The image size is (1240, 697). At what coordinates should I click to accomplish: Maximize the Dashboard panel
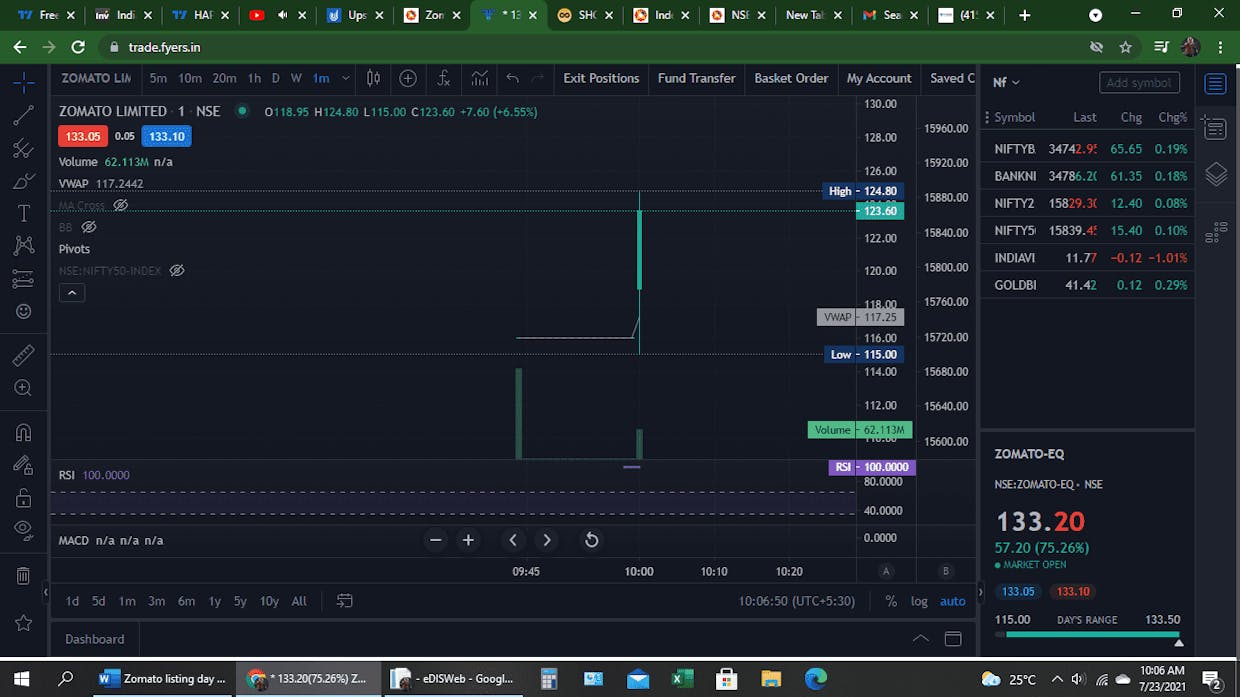pos(953,639)
